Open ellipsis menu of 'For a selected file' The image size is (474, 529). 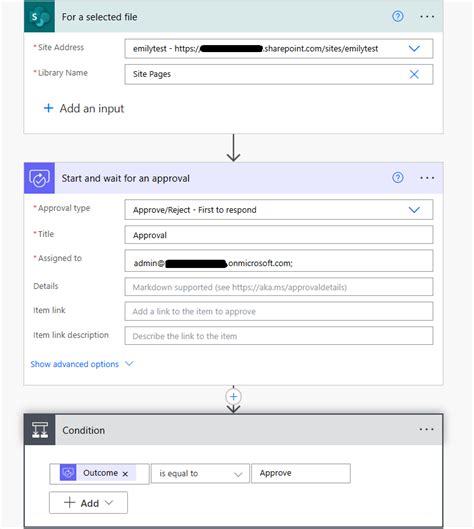(427, 17)
